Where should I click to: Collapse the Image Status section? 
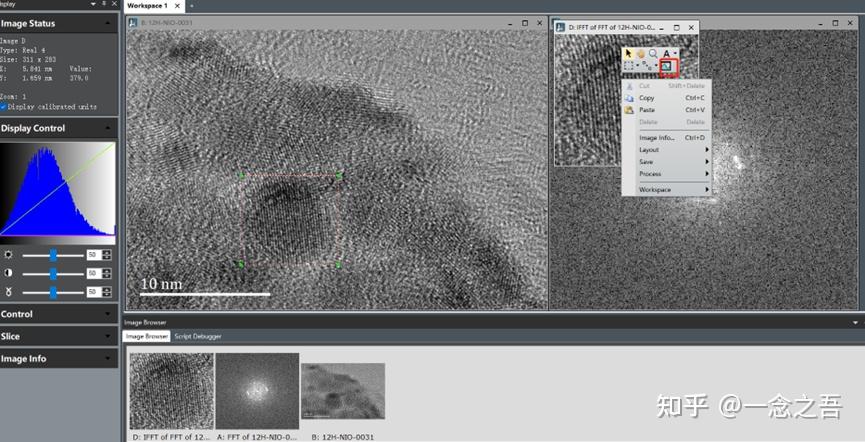click(108, 24)
